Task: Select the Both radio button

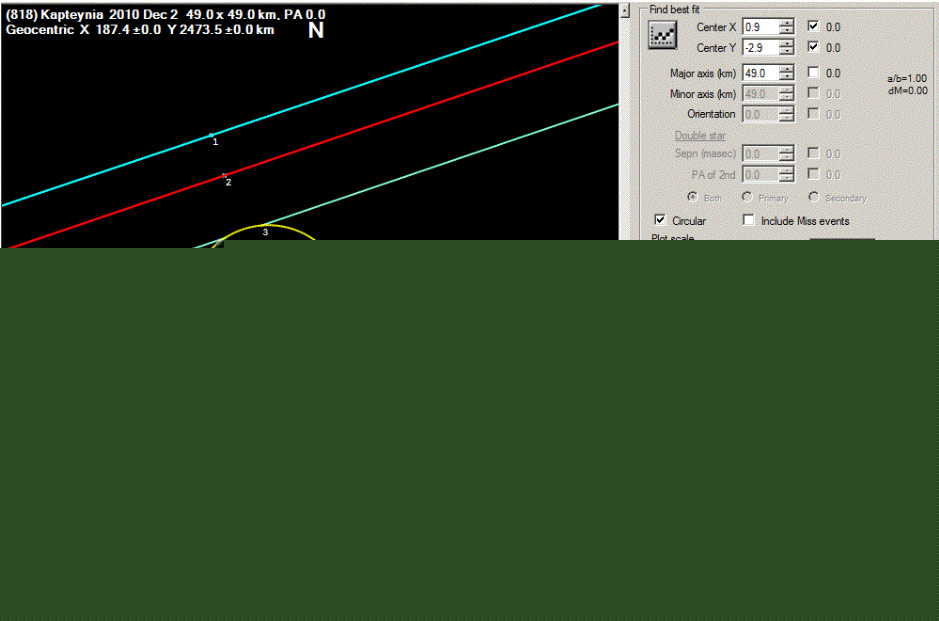Action: 692,196
